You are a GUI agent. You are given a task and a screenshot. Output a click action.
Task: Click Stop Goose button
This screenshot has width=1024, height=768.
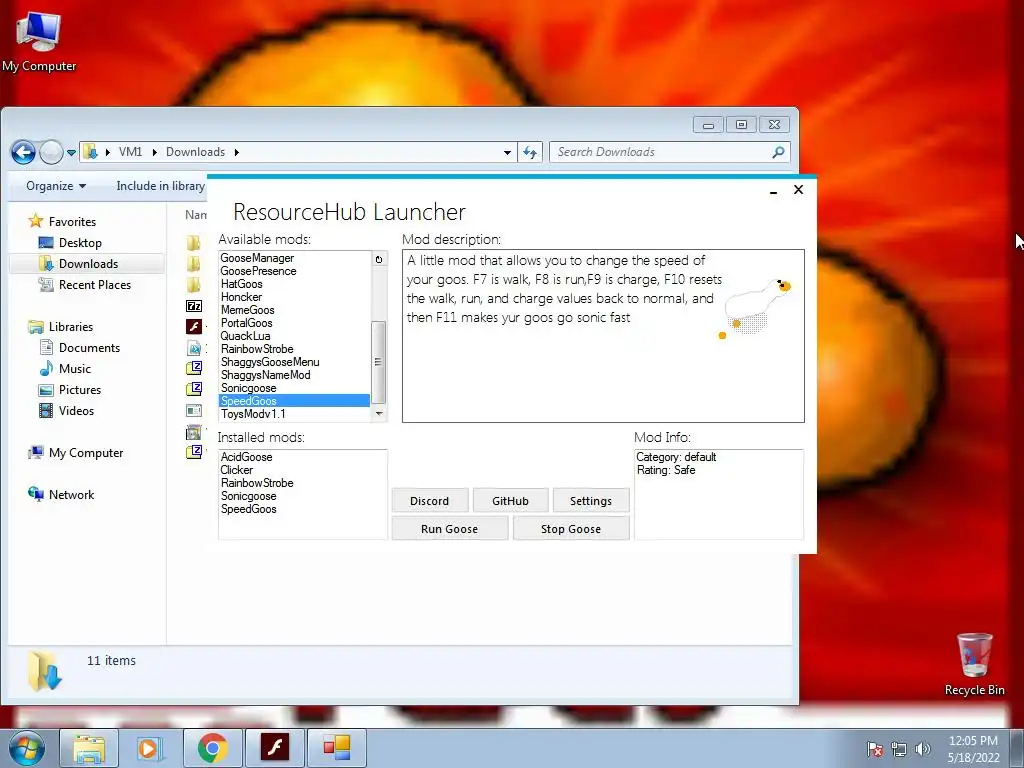[x=571, y=529]
